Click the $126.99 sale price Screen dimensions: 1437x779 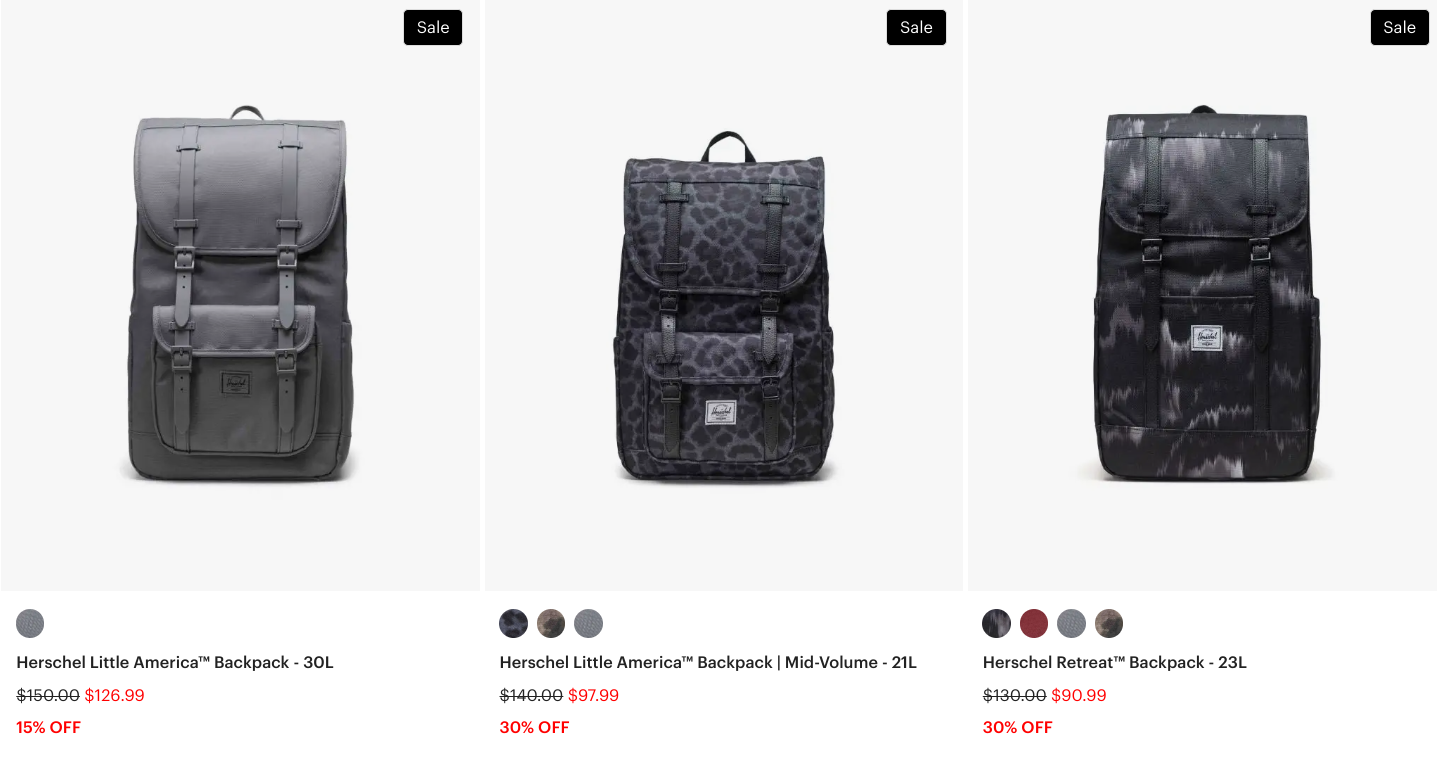(x=114, y=695)
